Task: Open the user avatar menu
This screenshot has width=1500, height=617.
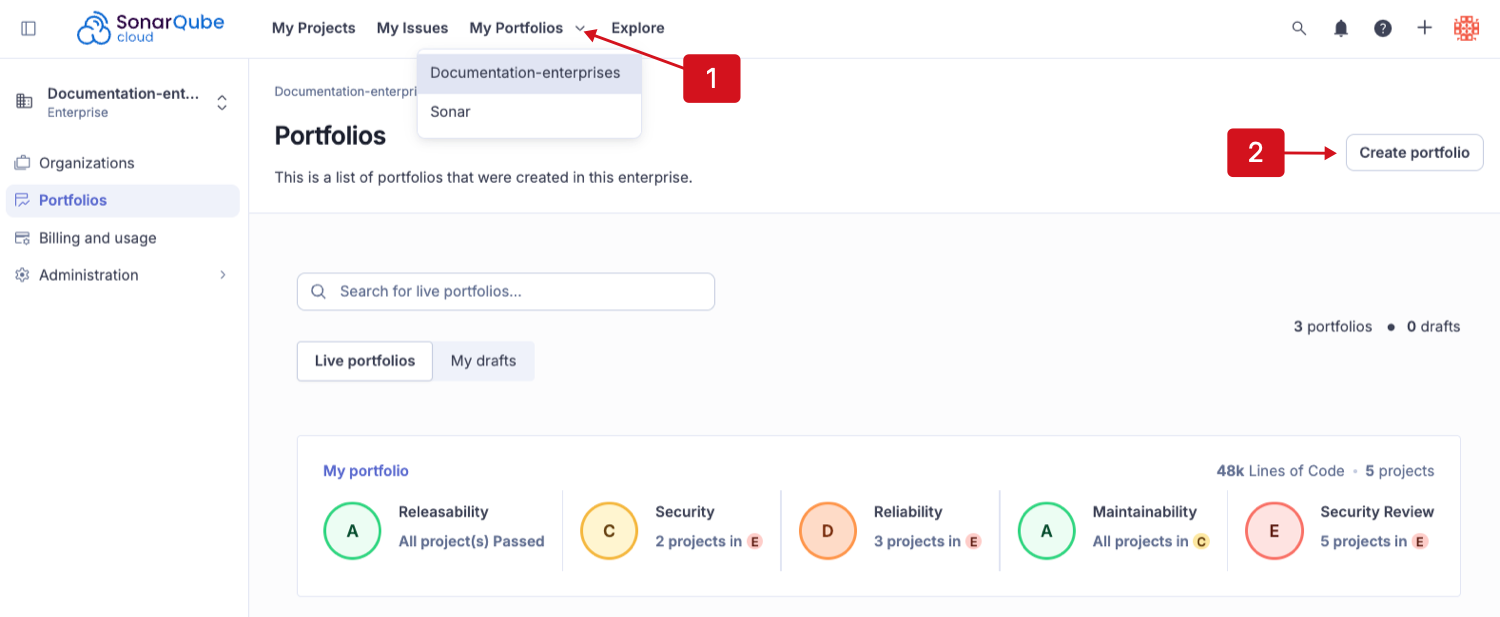Action: point(1466,28)
